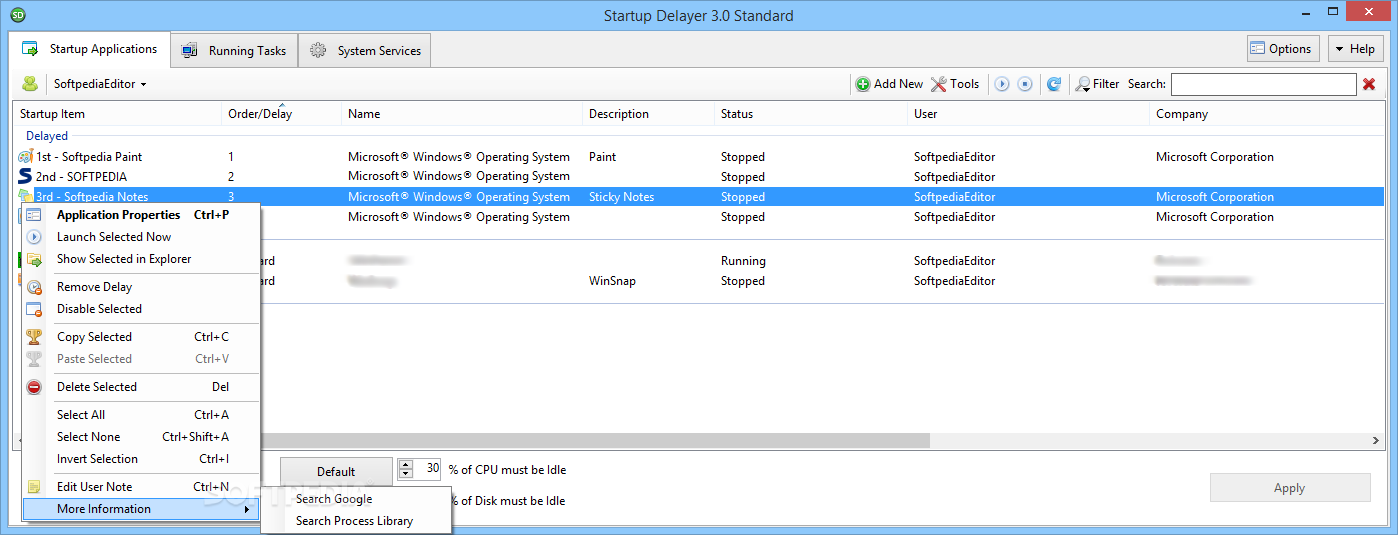Select the 2nd - SOFTPEDIA row

(700, 177)
